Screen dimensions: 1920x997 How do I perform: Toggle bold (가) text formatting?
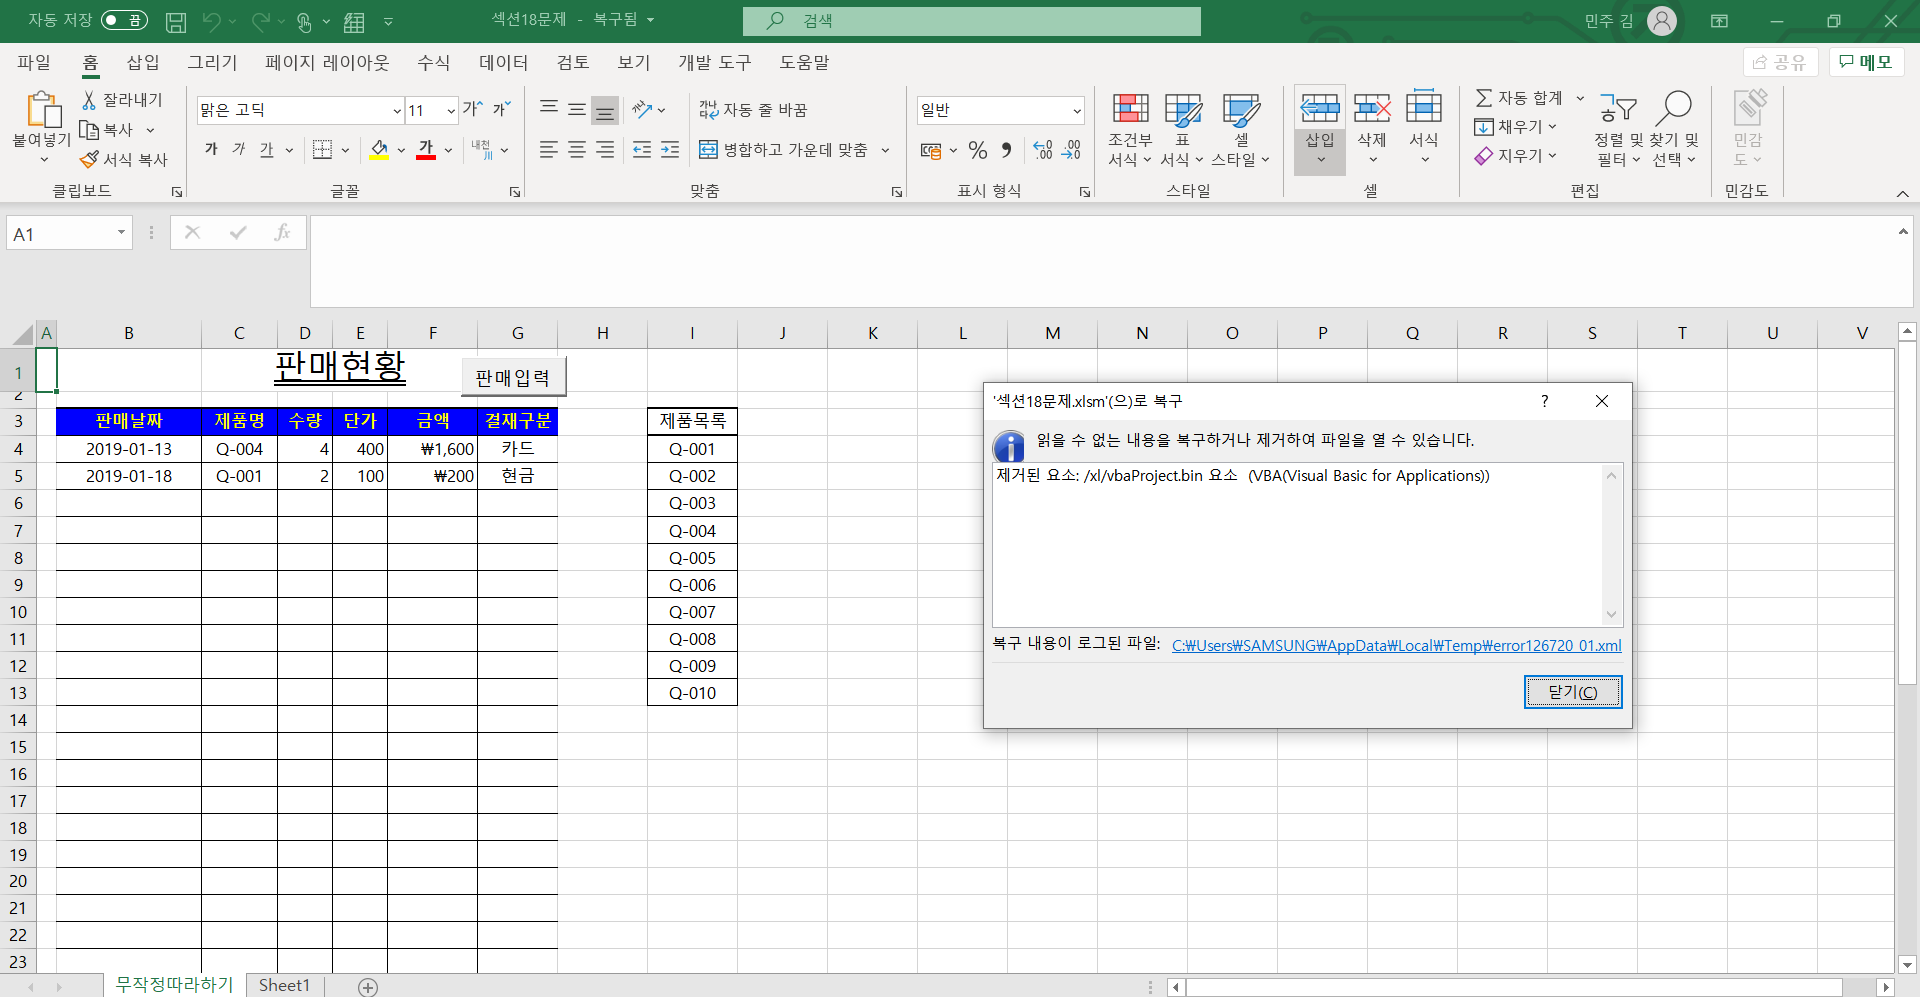click(x=211, y=149)
